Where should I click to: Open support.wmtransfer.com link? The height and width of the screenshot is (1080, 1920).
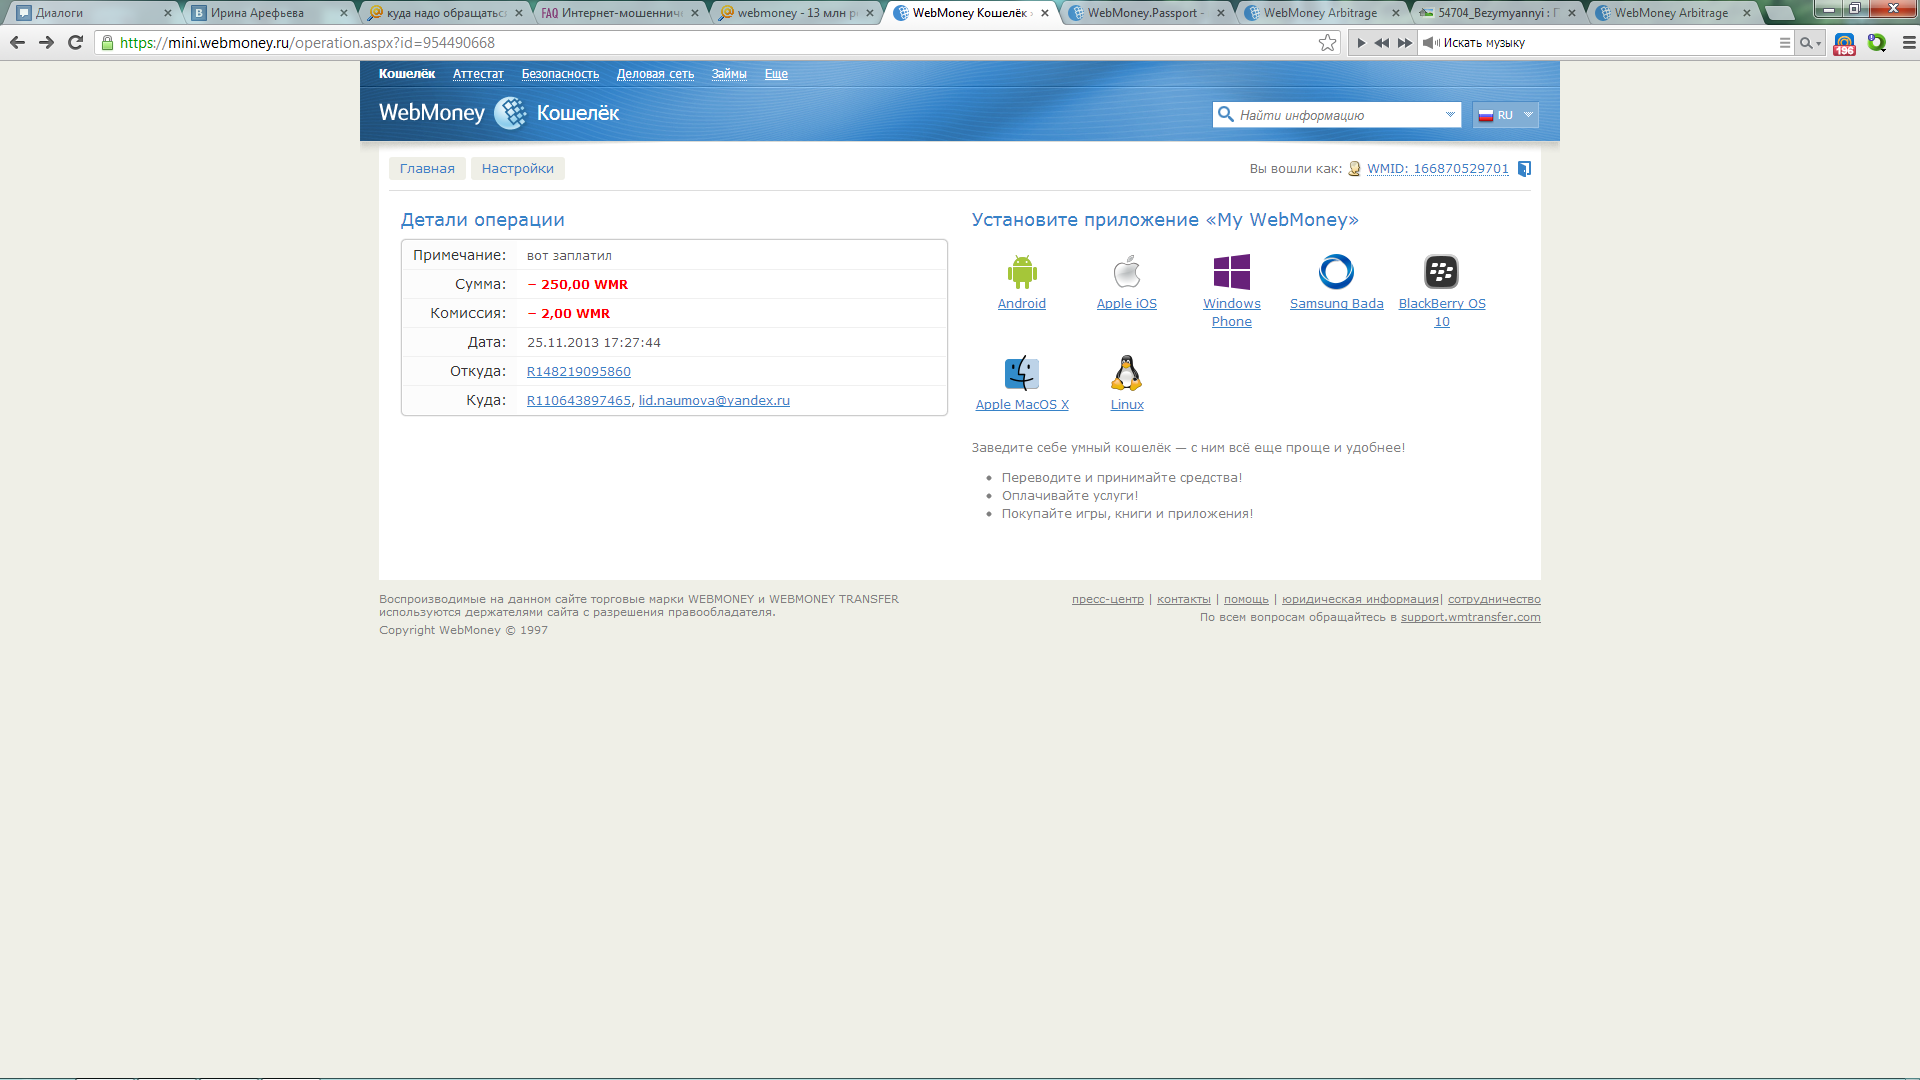[1470, 618]
